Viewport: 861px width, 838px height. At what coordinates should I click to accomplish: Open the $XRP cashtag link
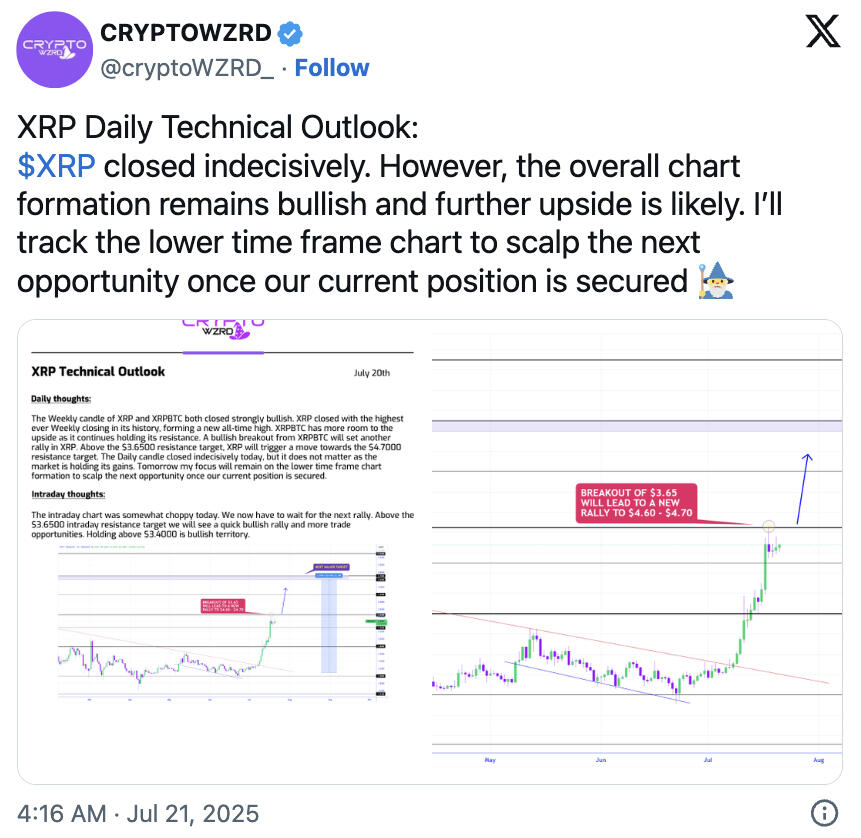56,166
